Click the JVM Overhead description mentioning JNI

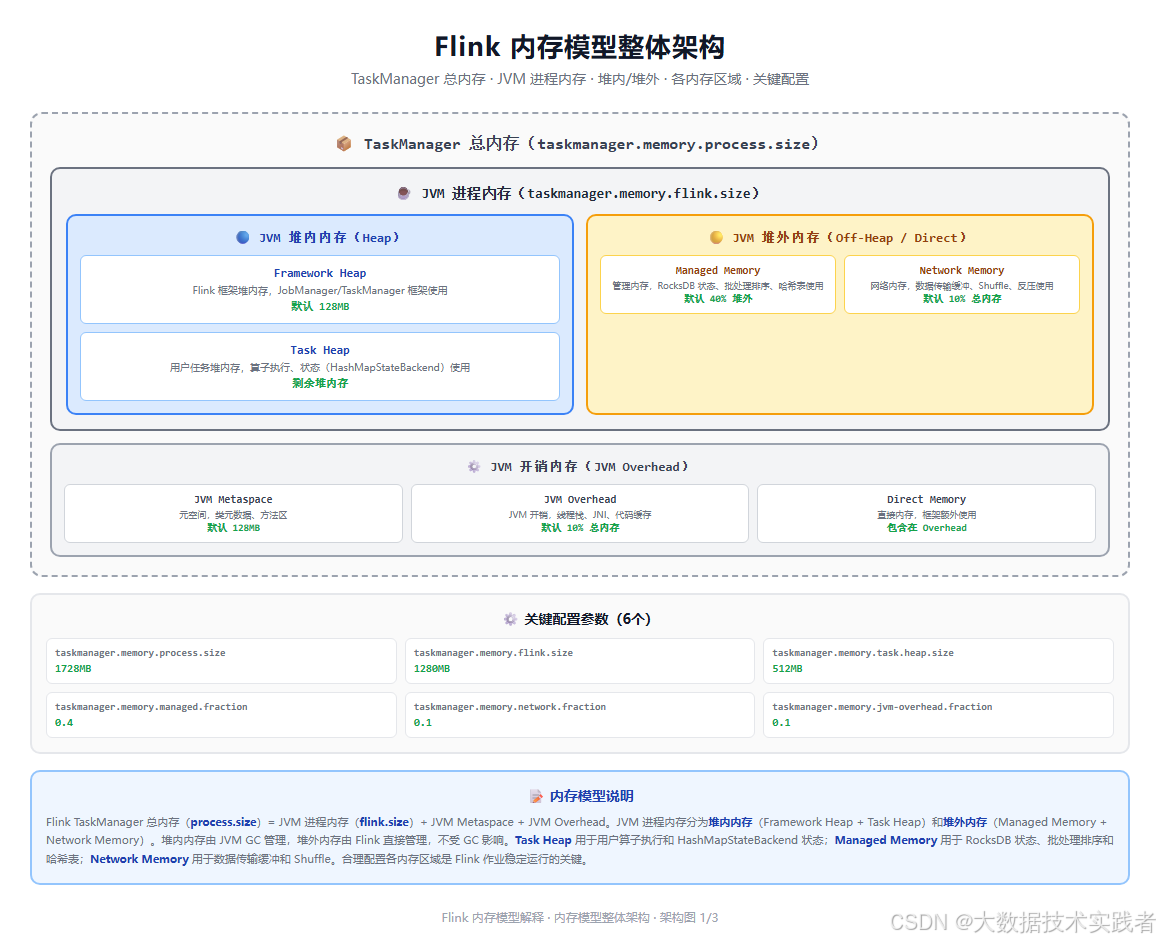click(x=580, y=515)
